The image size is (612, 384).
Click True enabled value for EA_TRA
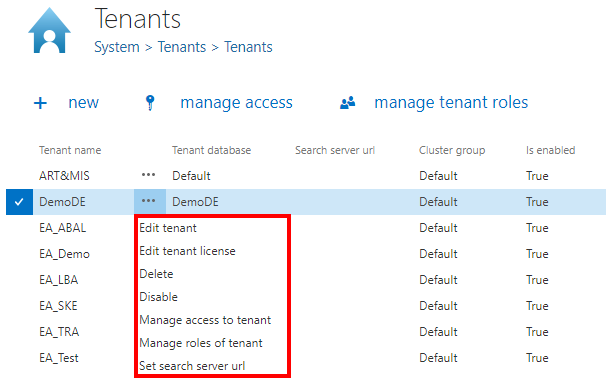click(537, 332)
